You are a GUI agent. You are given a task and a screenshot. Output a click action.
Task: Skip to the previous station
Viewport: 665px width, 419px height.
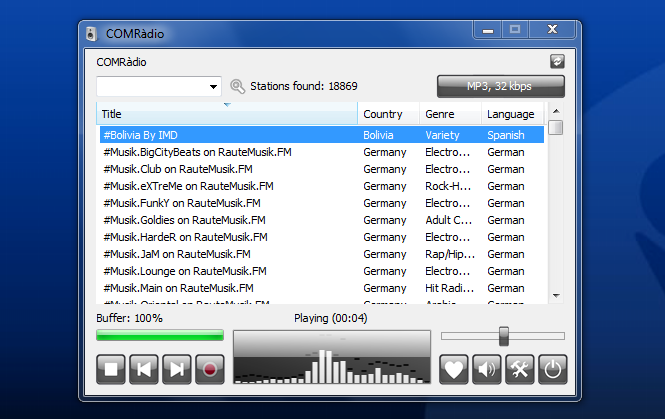click(144, 369)
